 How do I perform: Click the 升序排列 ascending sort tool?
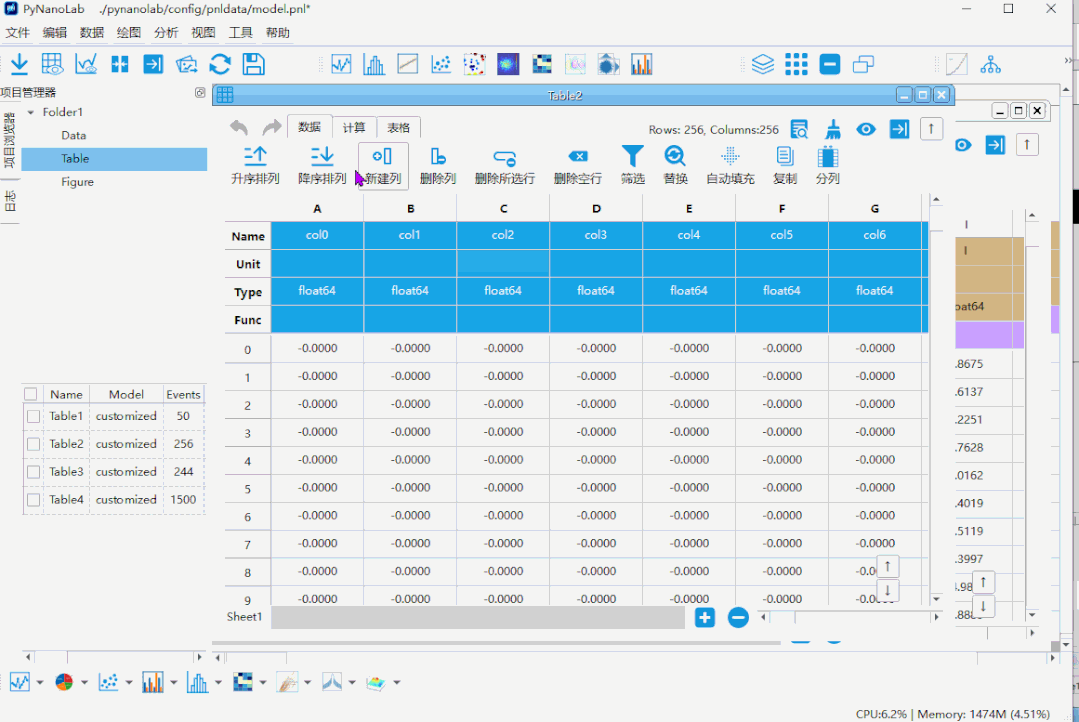pos(255,165)
